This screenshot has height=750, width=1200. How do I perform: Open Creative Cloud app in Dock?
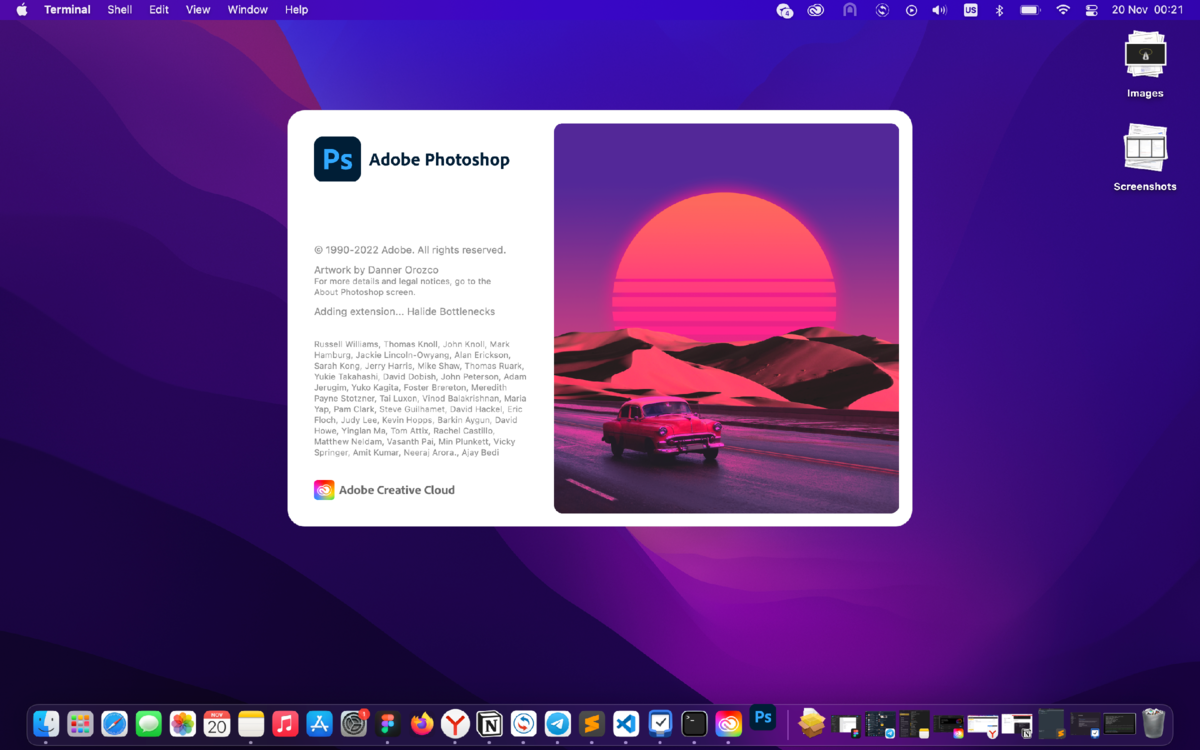(x=729, y=723)
